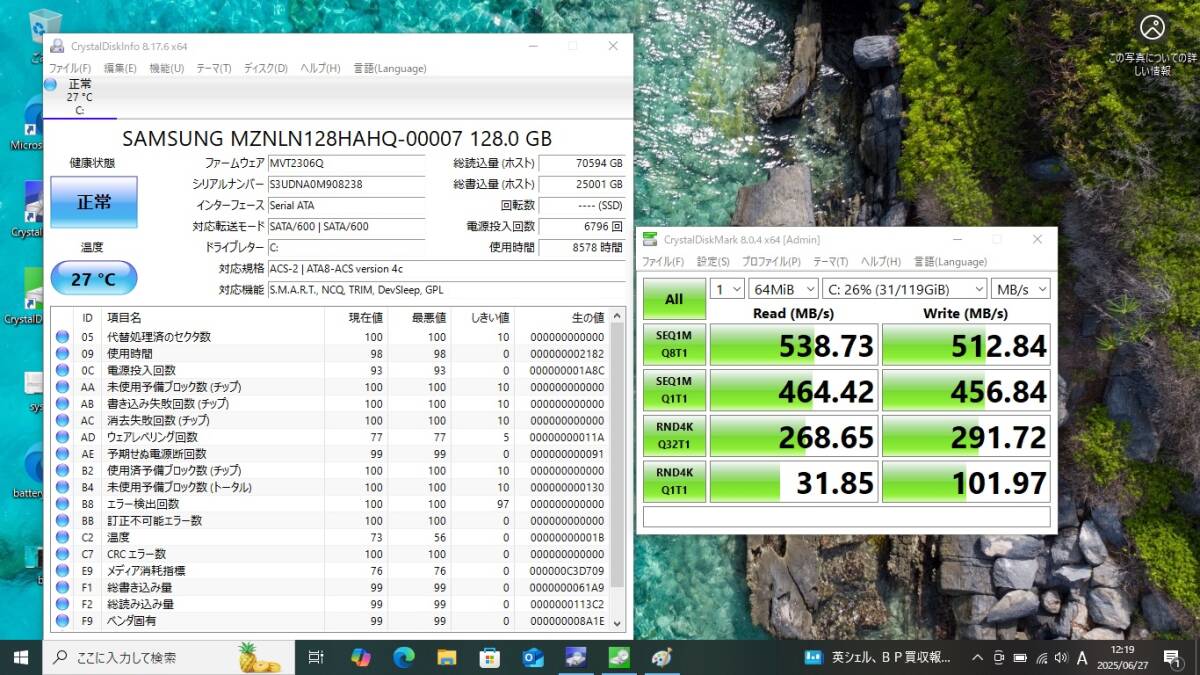Screen dimensions: 1200x675
Task: Open the Wi-Fi network tray icon
Action: coord(1041,657)
